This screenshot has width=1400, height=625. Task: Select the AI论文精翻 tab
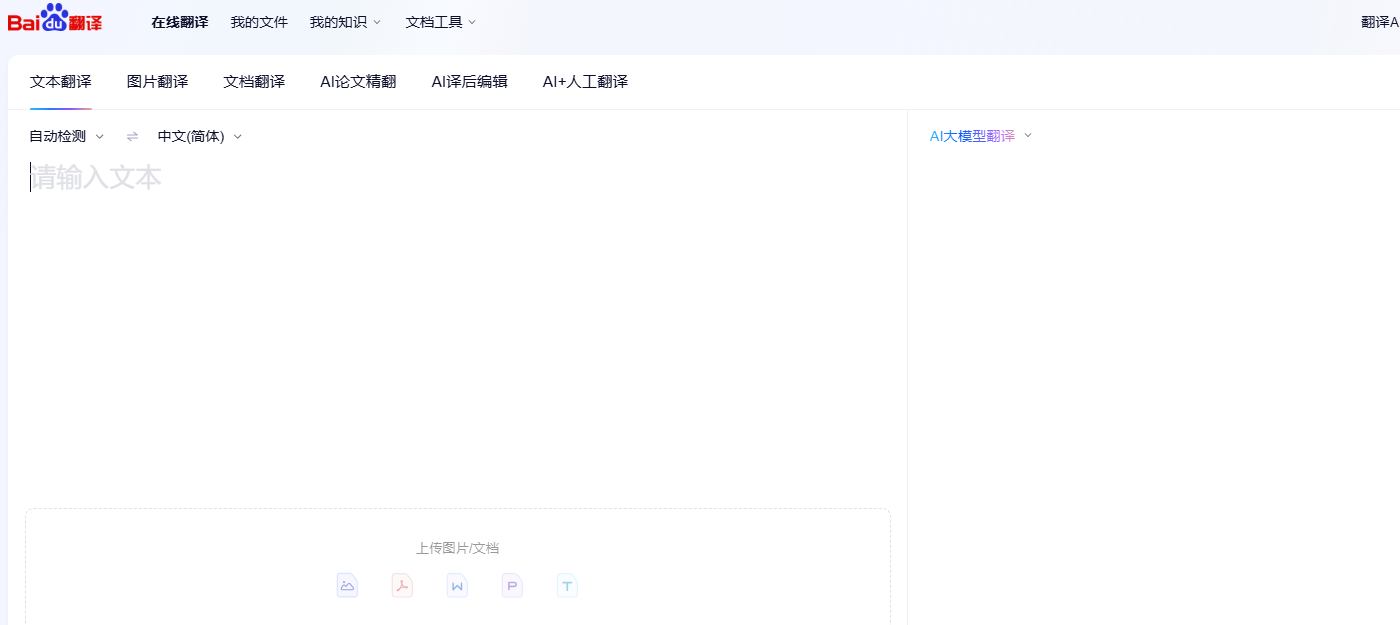358,82
